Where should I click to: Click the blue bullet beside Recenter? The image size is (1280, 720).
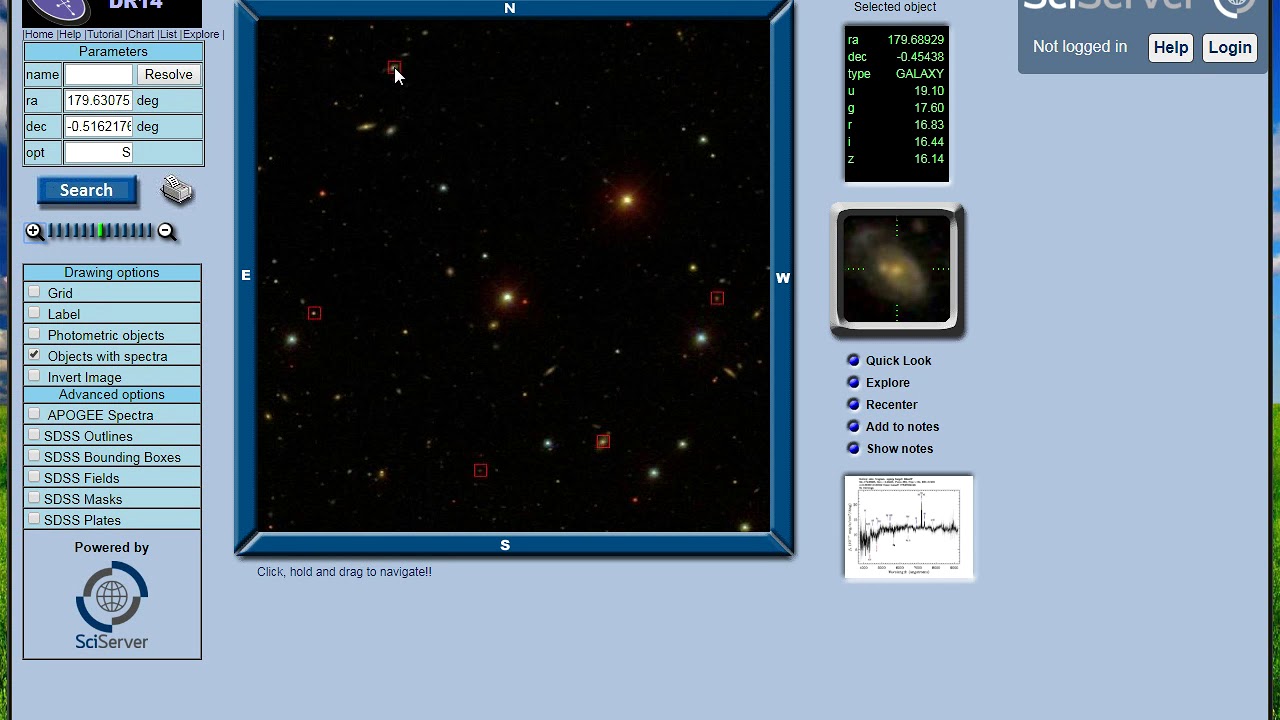(x=853, y=404)
